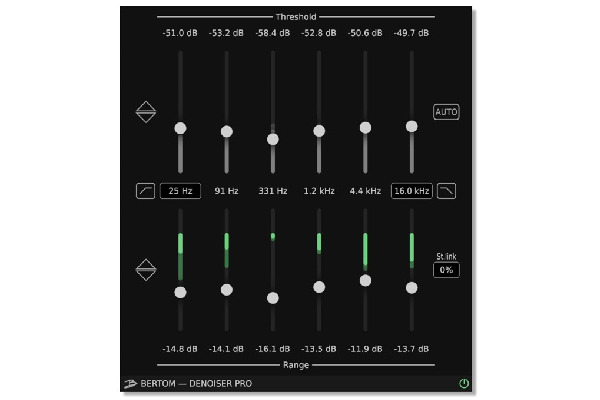Click the -13.7 dB range value
600x400 pixels.
[411, 349]
